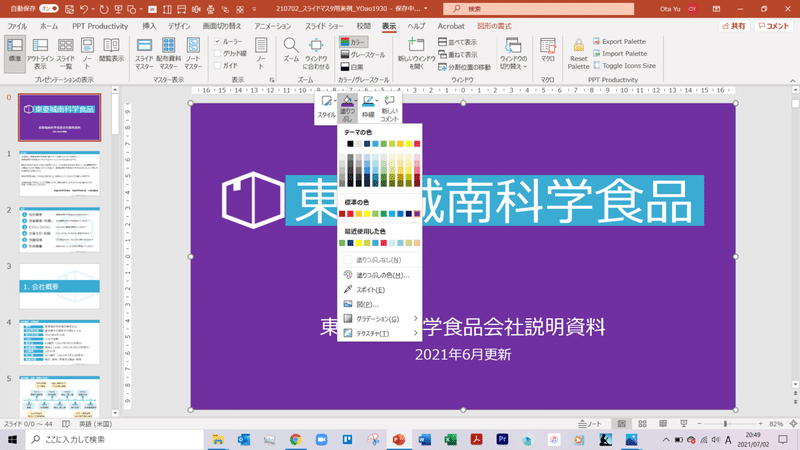Image resolution: width=800 pixels, height=450 pixels.
Task: Open Excel from the taskbar
Action: coord(451,439)
